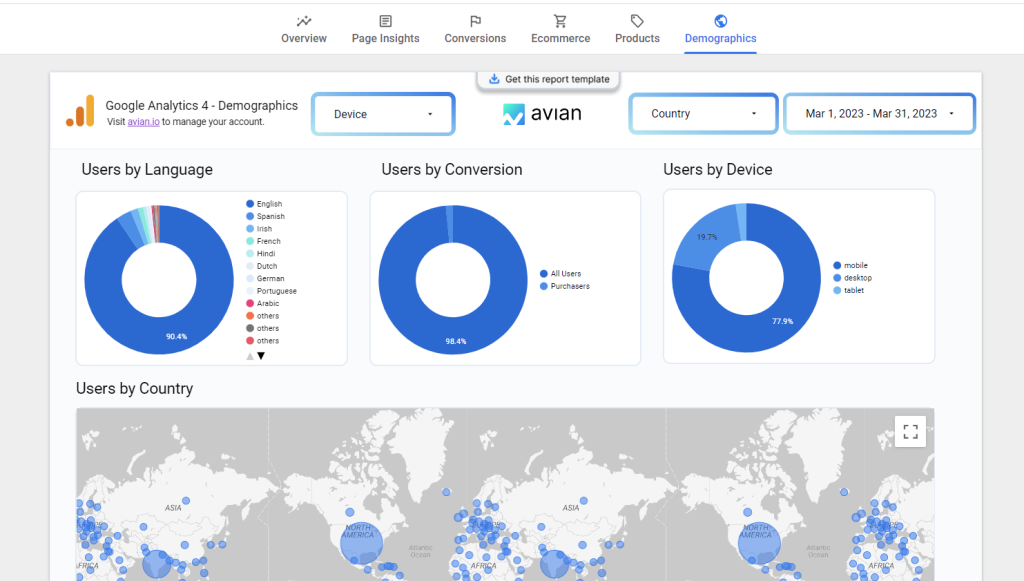Viewport: 1024px width, 581px height.
Task: Click the Ecommerce shopping cart icon
Action: pos(560,20)
